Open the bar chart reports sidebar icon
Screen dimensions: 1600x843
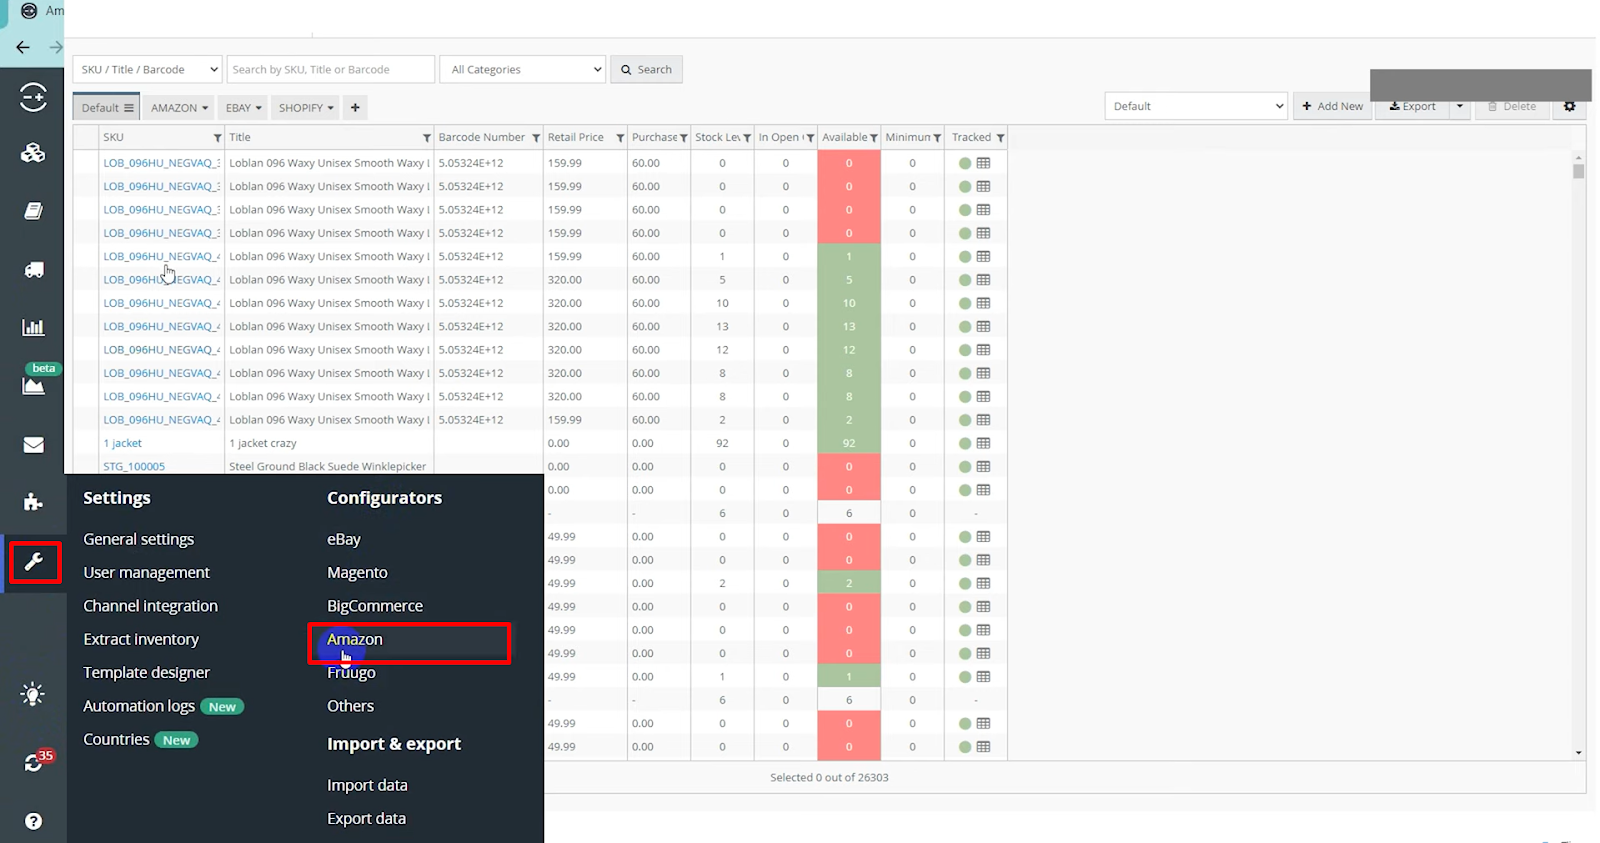click(x=33, y=327)
